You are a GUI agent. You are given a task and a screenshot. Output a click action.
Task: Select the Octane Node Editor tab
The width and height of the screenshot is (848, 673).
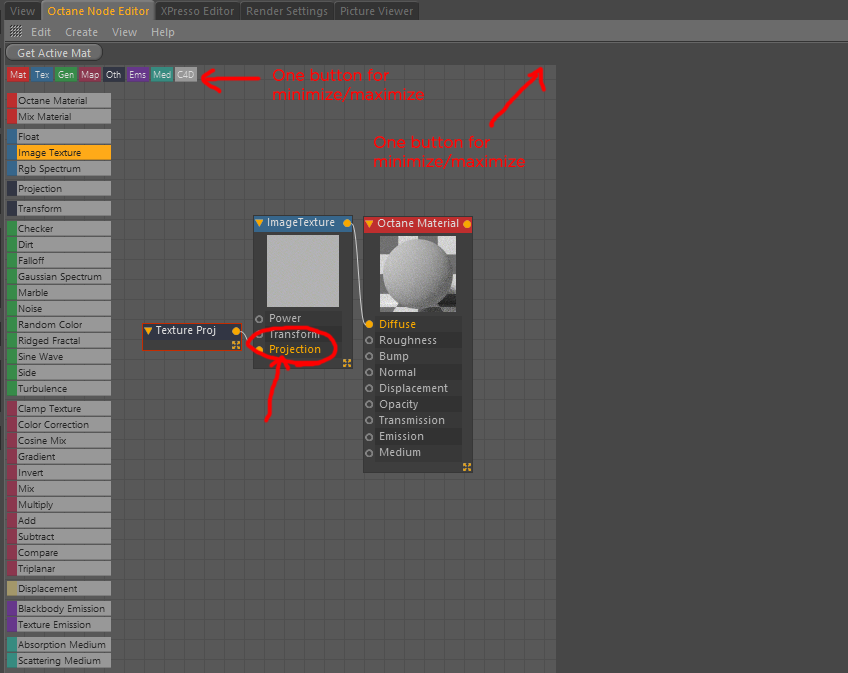tap(98, 11)
